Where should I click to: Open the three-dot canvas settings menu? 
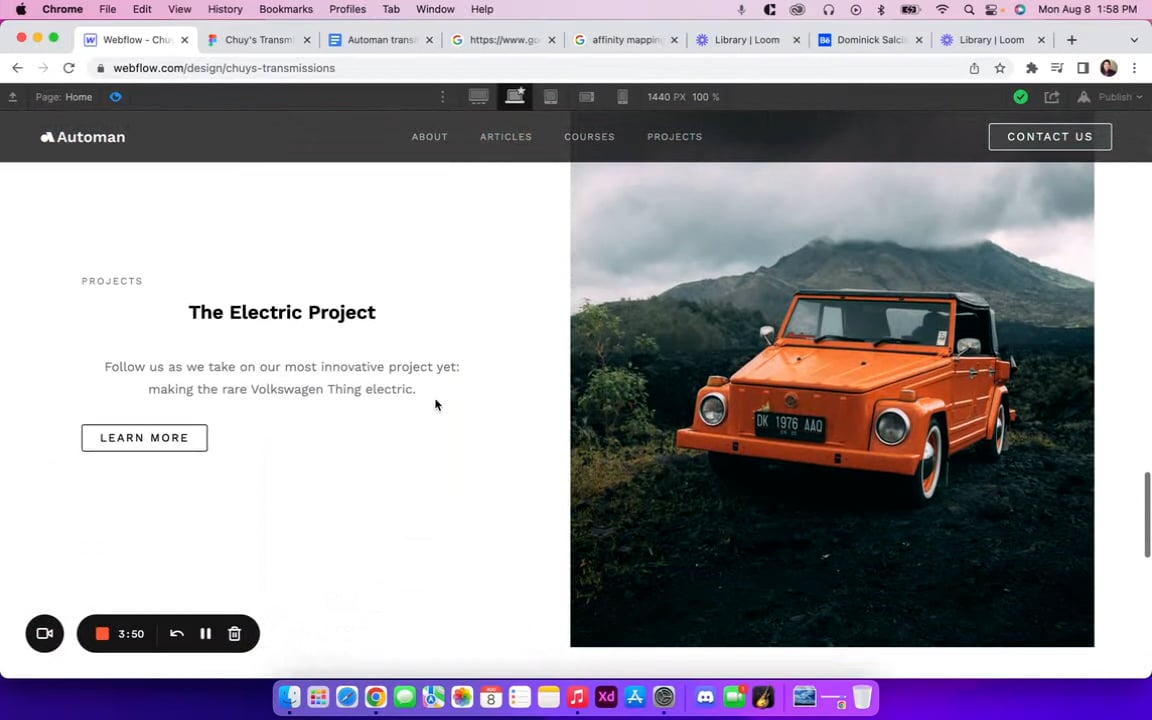[x=442, y=97]
